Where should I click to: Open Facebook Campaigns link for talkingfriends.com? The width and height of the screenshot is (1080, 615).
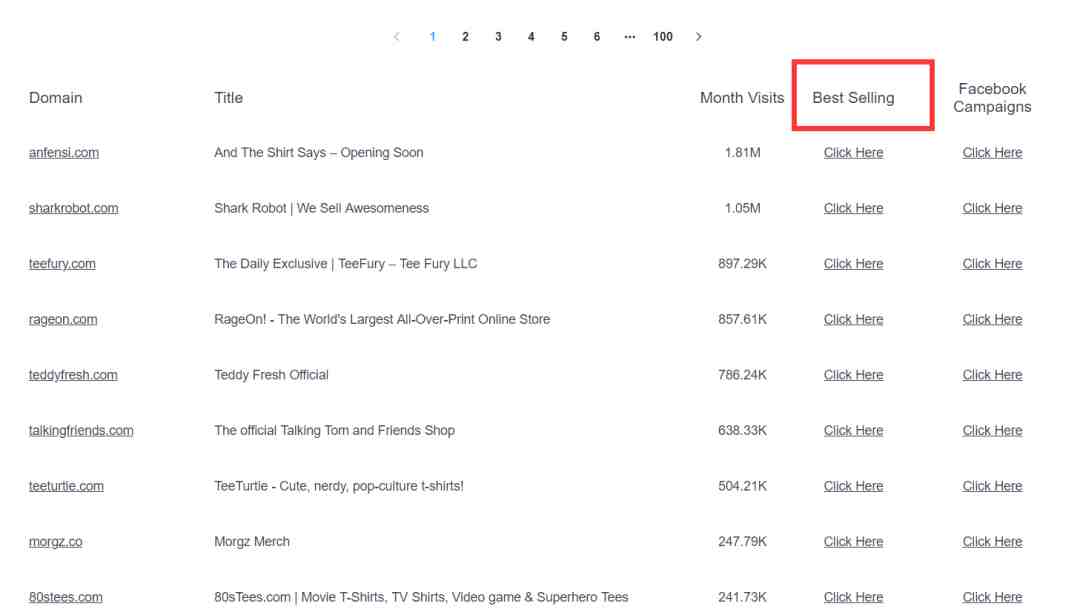click(x=993, y=430)
